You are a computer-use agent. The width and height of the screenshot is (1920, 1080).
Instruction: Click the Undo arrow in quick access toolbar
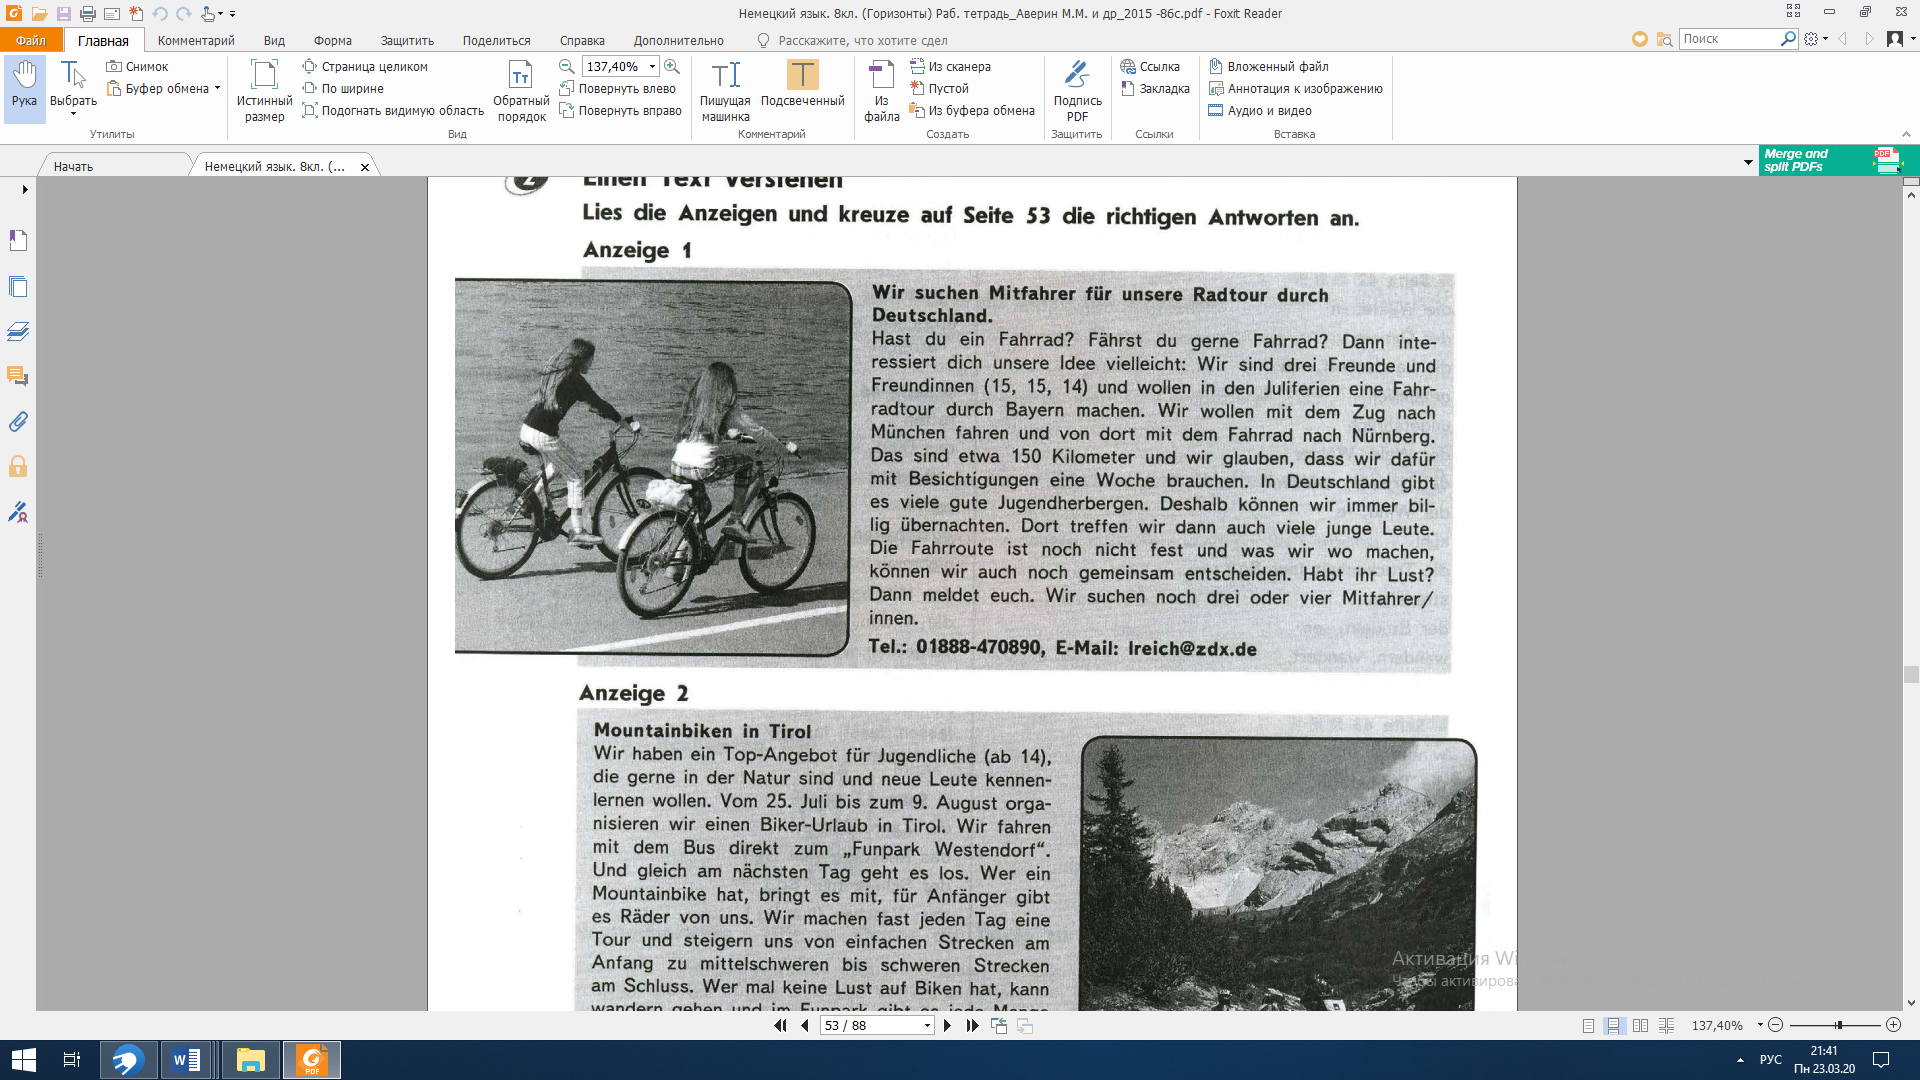click(x=160, y=14)
